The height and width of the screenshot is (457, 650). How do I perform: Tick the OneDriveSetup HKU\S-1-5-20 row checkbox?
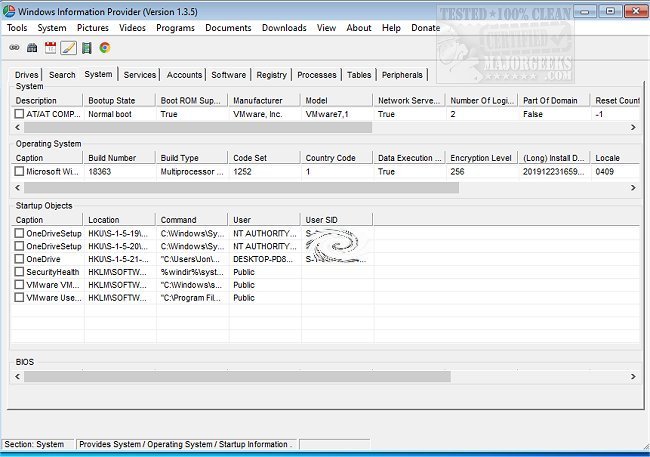[x=19, y=246]
